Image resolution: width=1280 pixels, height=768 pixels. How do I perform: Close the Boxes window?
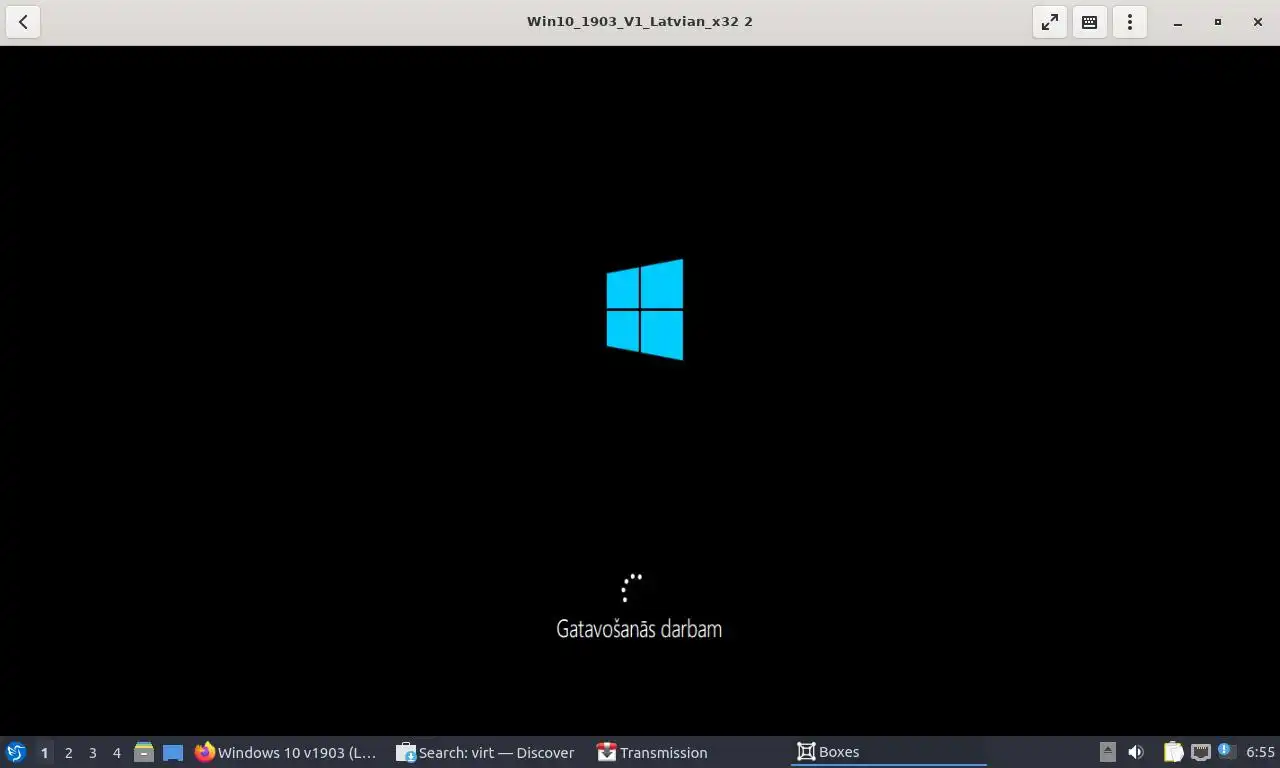coord(1258,22)
